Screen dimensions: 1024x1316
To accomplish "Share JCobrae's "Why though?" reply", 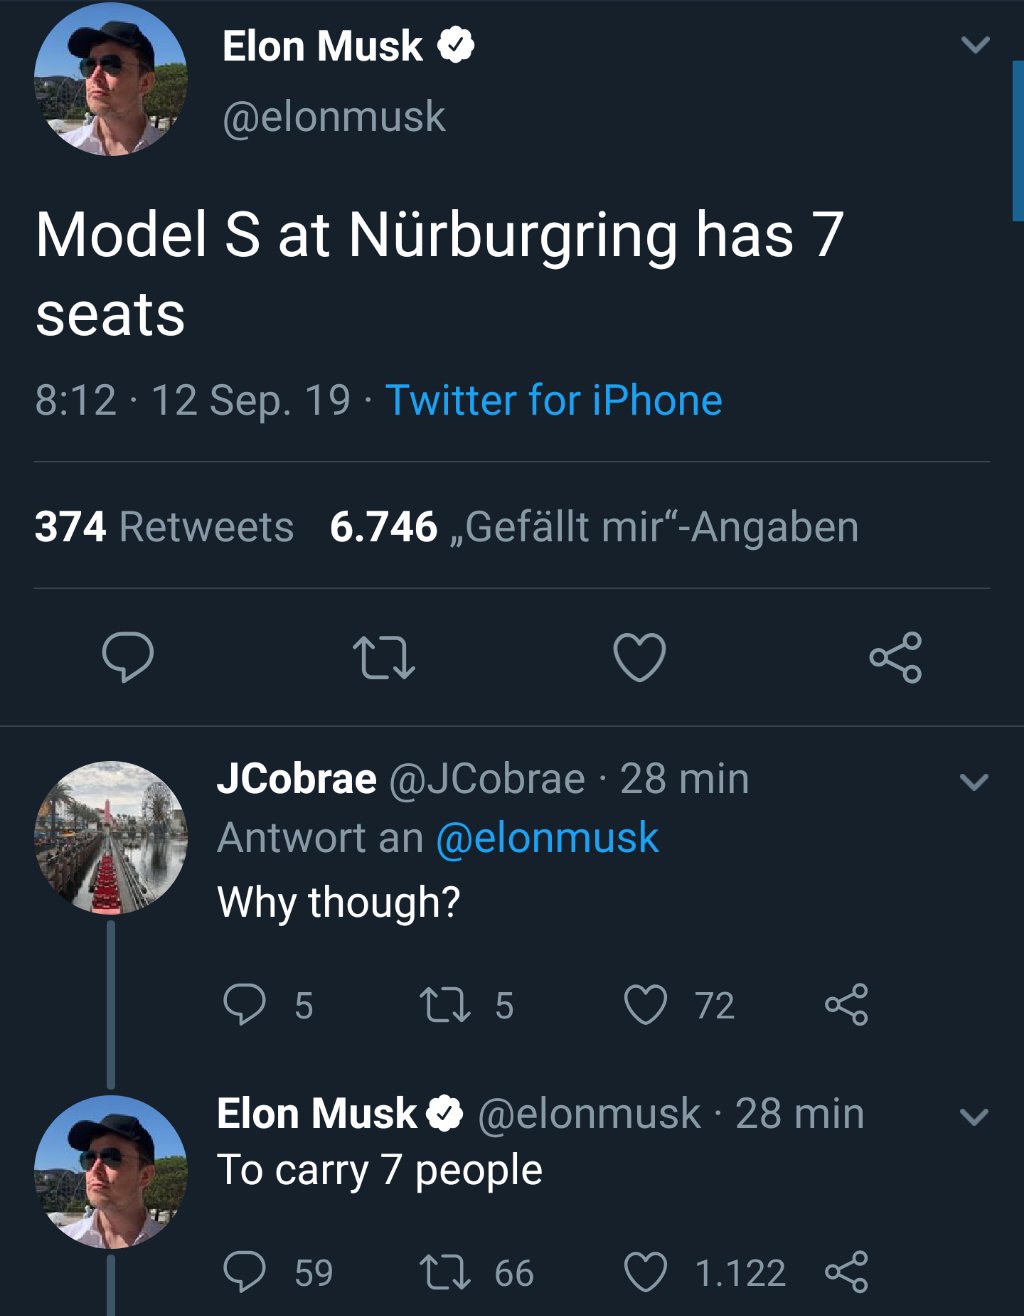I will pyautogui.click(x=846, y=1005).
